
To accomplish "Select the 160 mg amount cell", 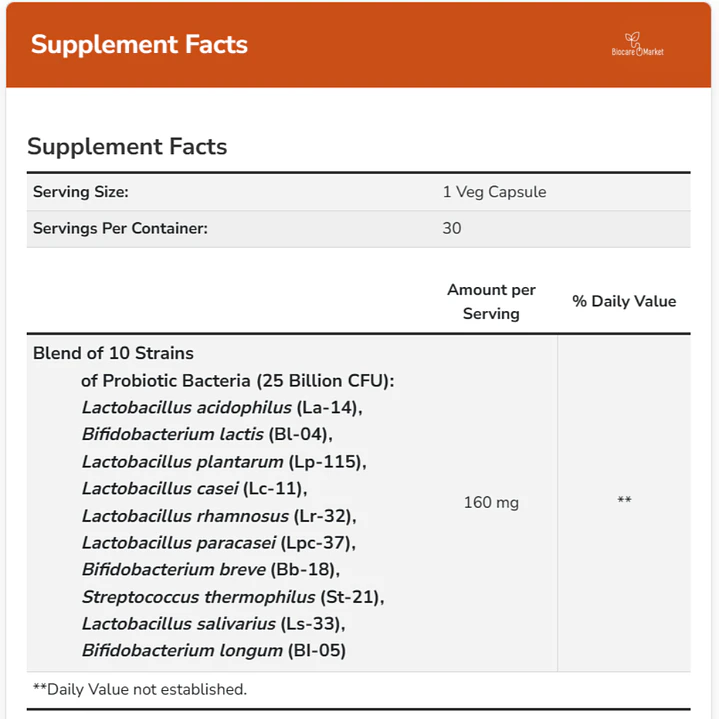I will [491, 502].
